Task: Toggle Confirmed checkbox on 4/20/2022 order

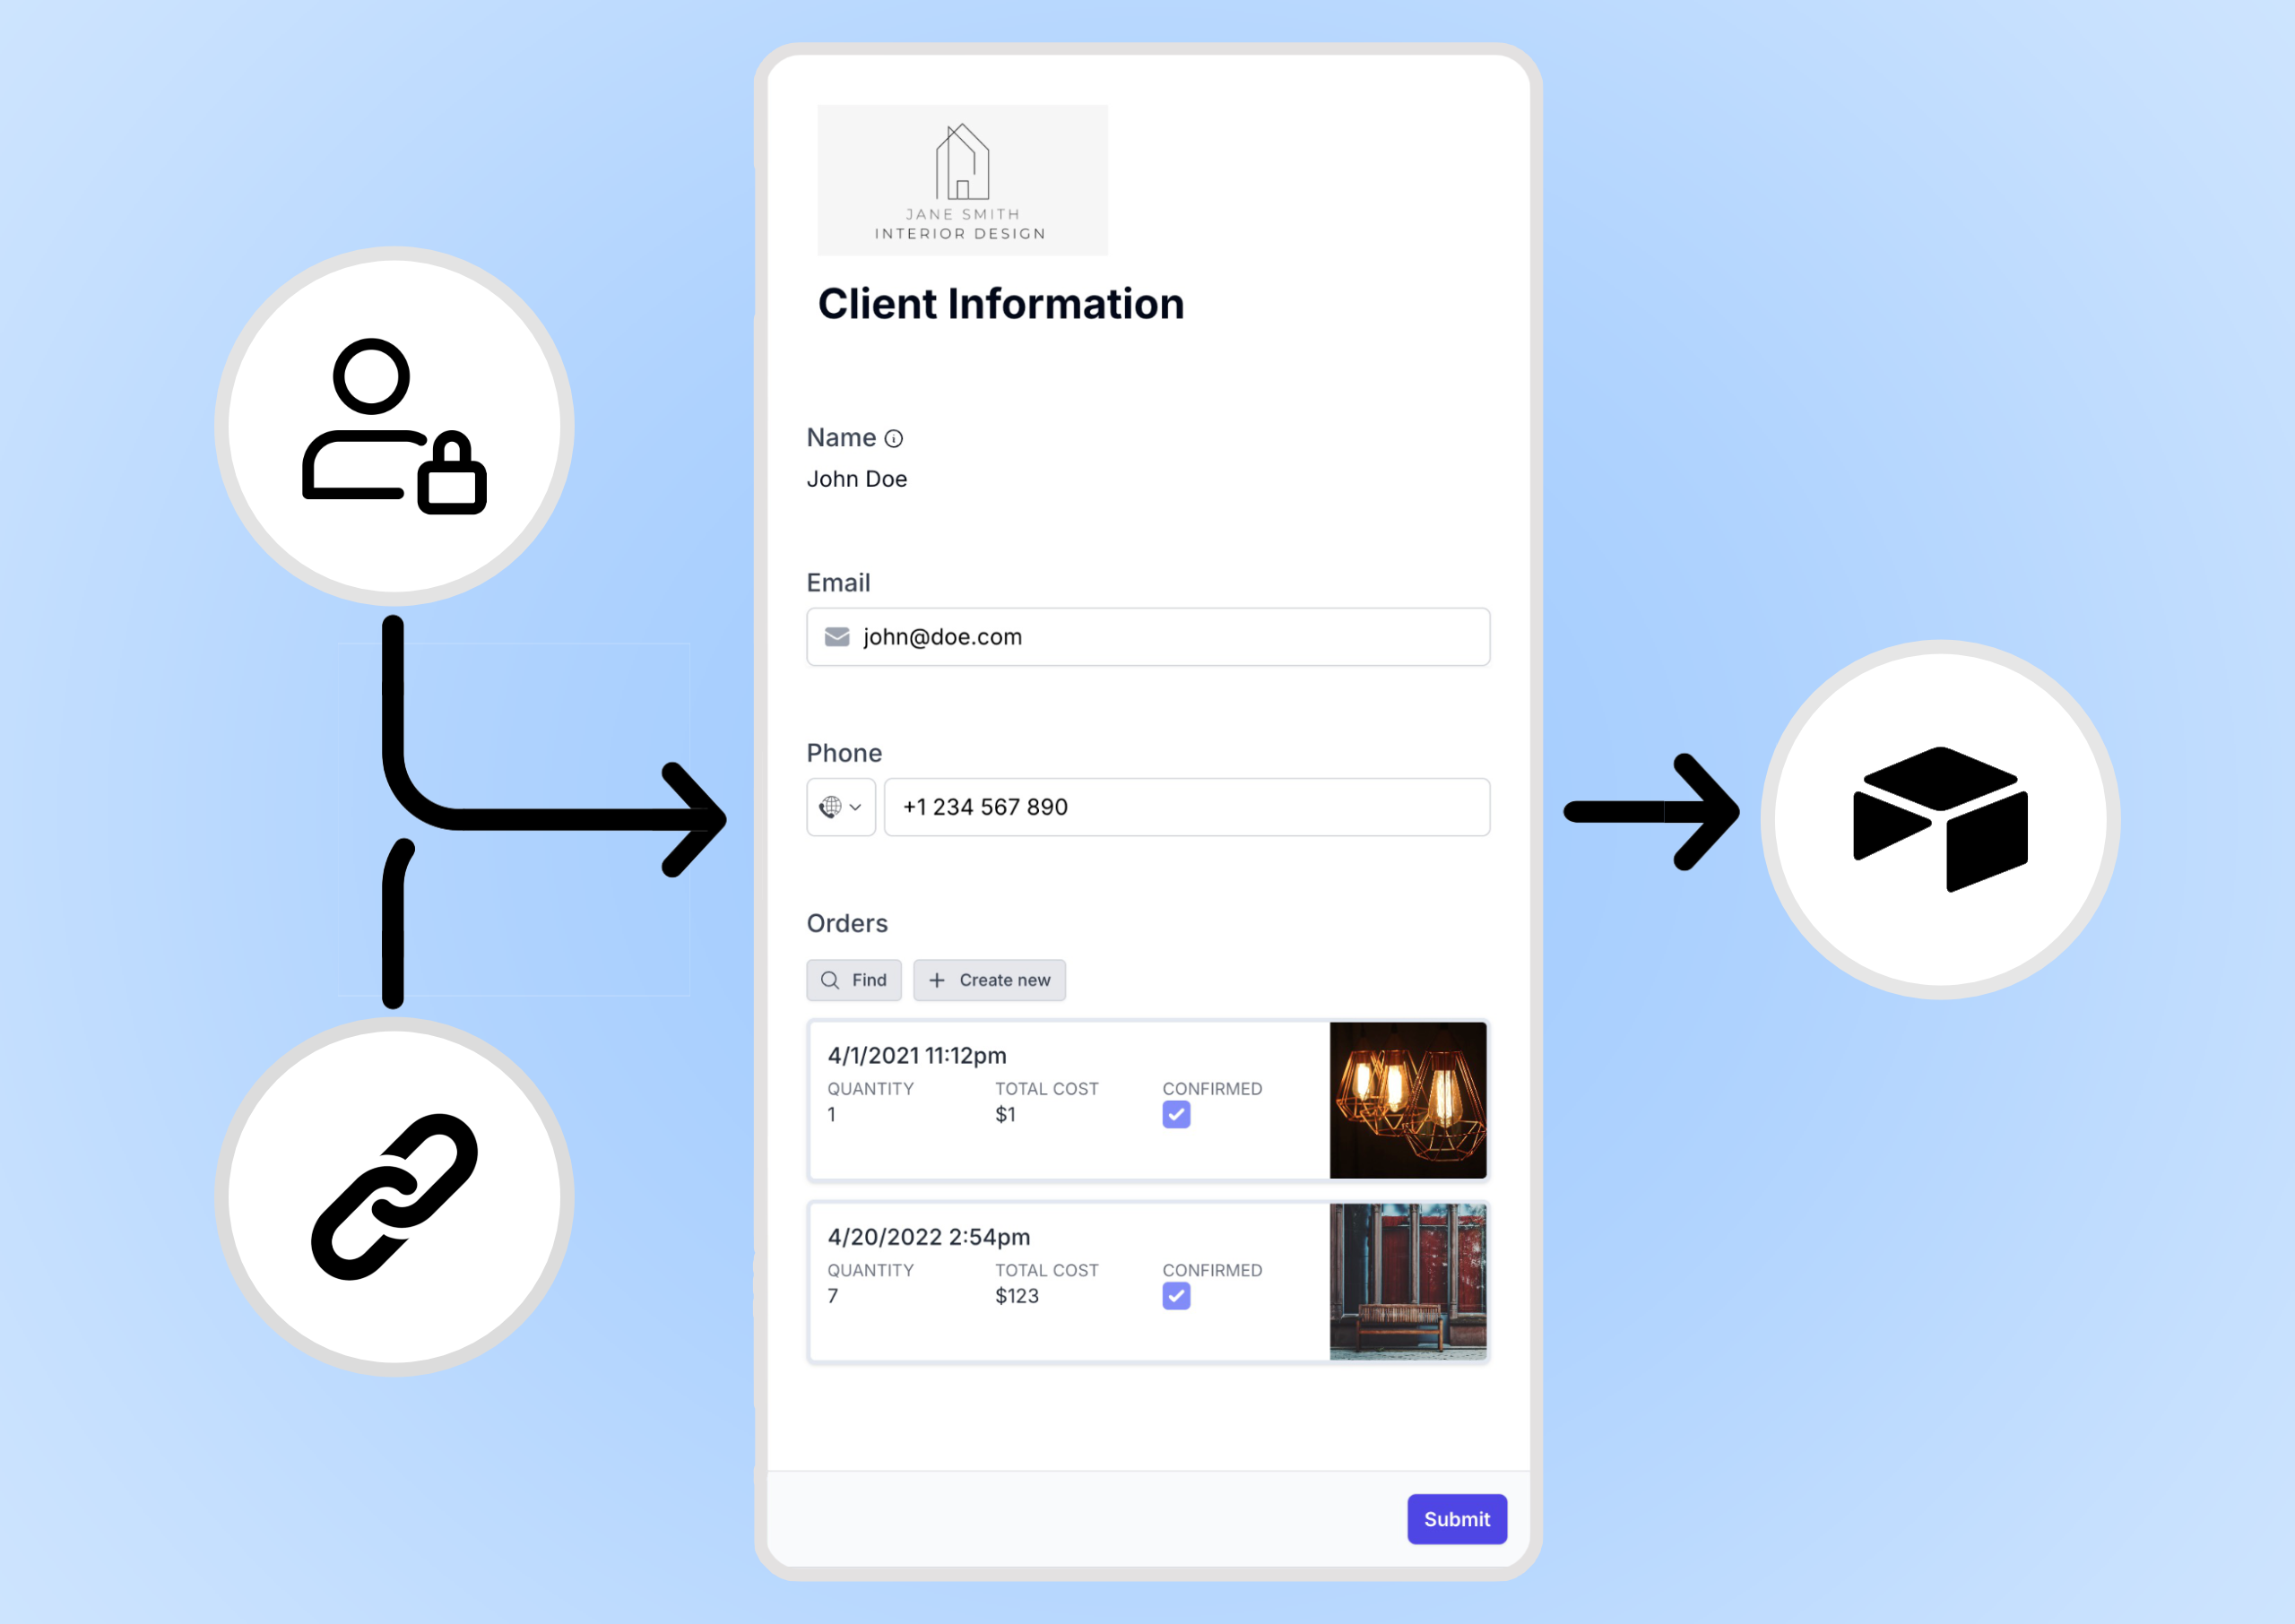Action: (x=1176, y=1296)
